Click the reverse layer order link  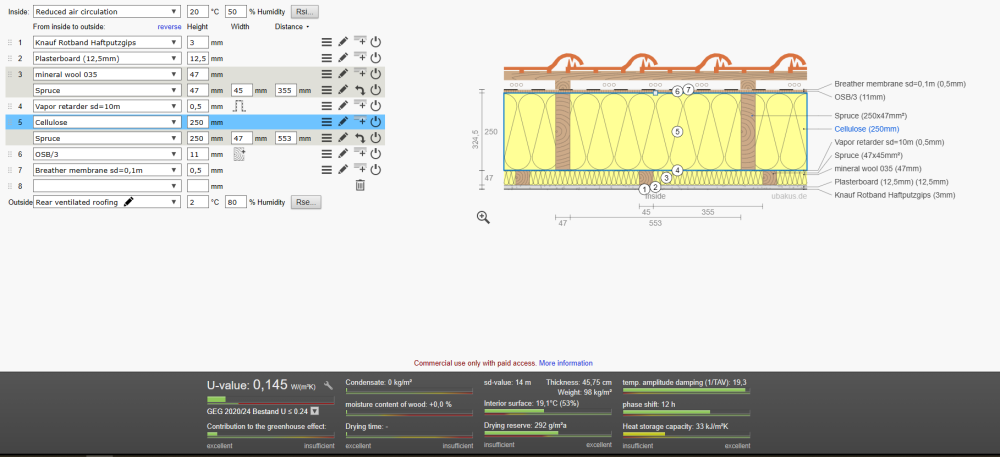pos(169,27)
